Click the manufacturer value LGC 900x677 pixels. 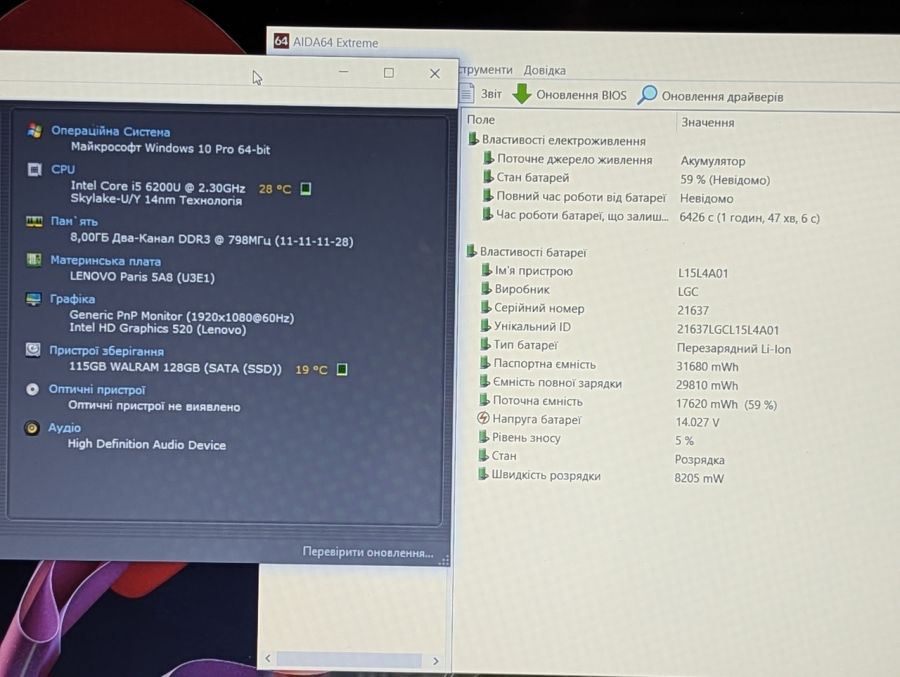[688, 292]
